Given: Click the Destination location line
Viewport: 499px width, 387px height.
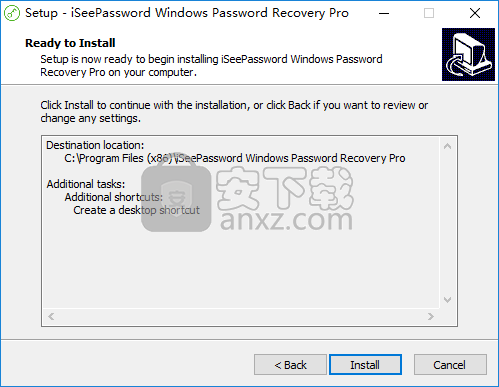Looking at the screenshot, I should 95,145.
